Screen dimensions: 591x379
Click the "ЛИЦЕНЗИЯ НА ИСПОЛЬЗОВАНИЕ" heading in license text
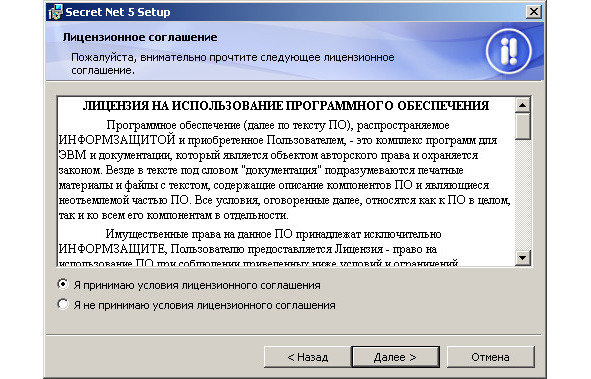(286, 106)
